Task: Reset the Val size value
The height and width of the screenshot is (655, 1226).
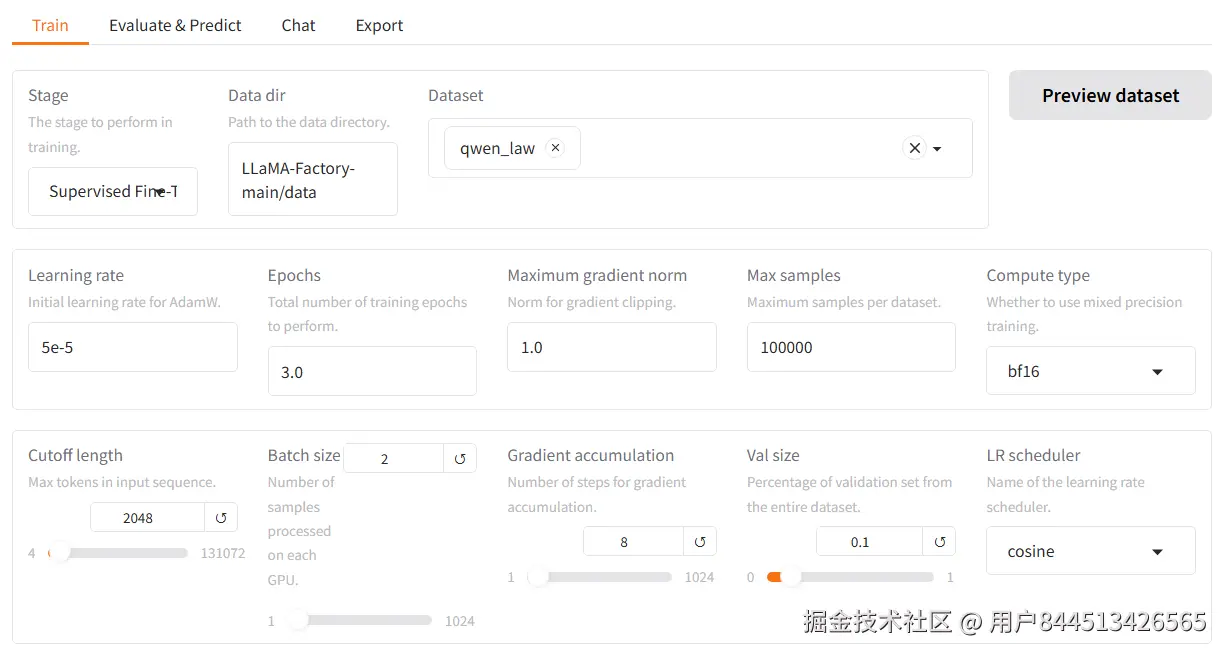Action: click(x=939, y=542)
